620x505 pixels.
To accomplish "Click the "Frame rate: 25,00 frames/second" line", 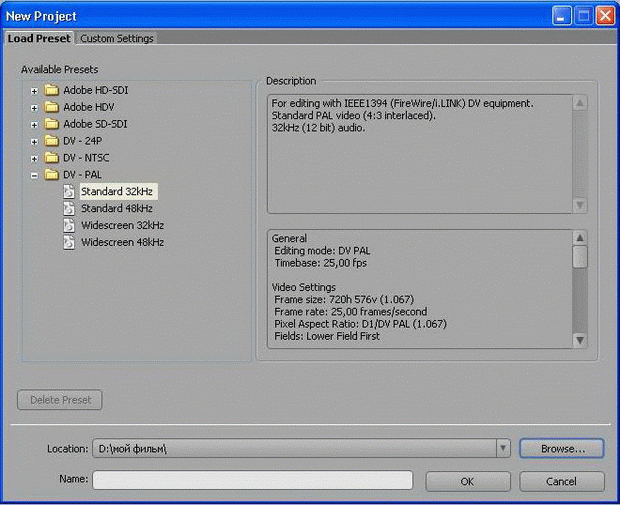I will (351, 312).
